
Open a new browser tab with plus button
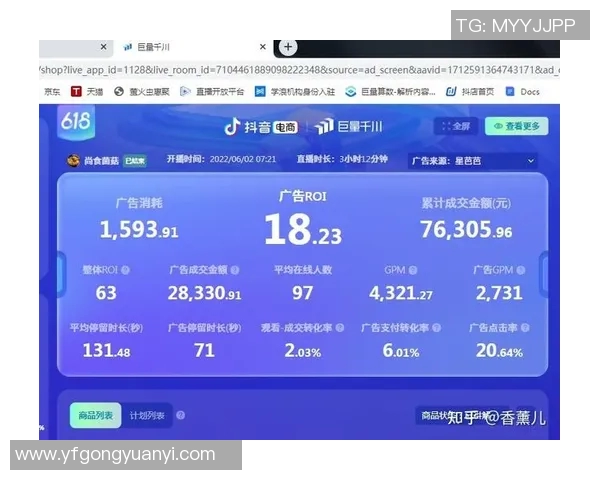point(288,47)
